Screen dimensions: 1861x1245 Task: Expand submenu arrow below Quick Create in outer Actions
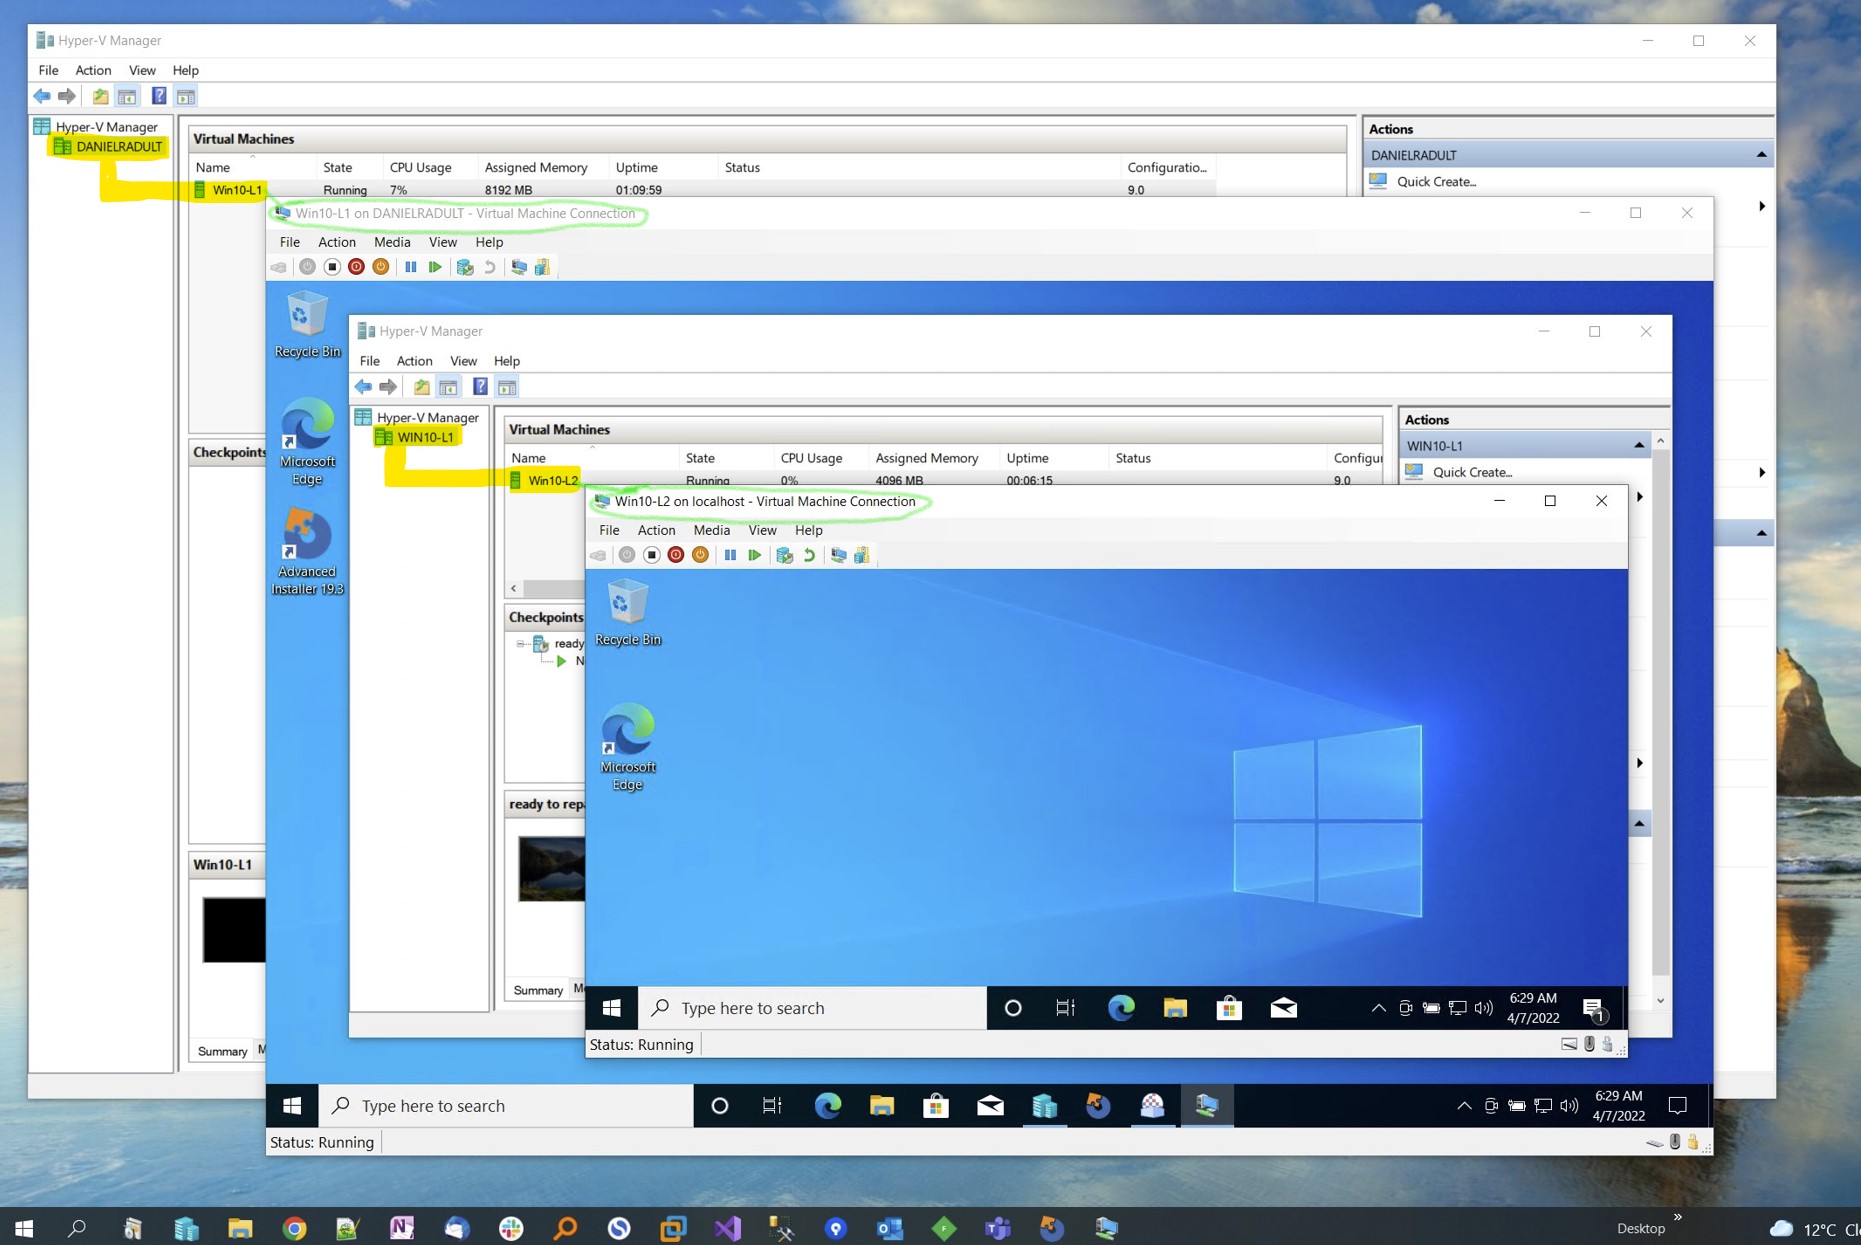[x=1761, y=206]
